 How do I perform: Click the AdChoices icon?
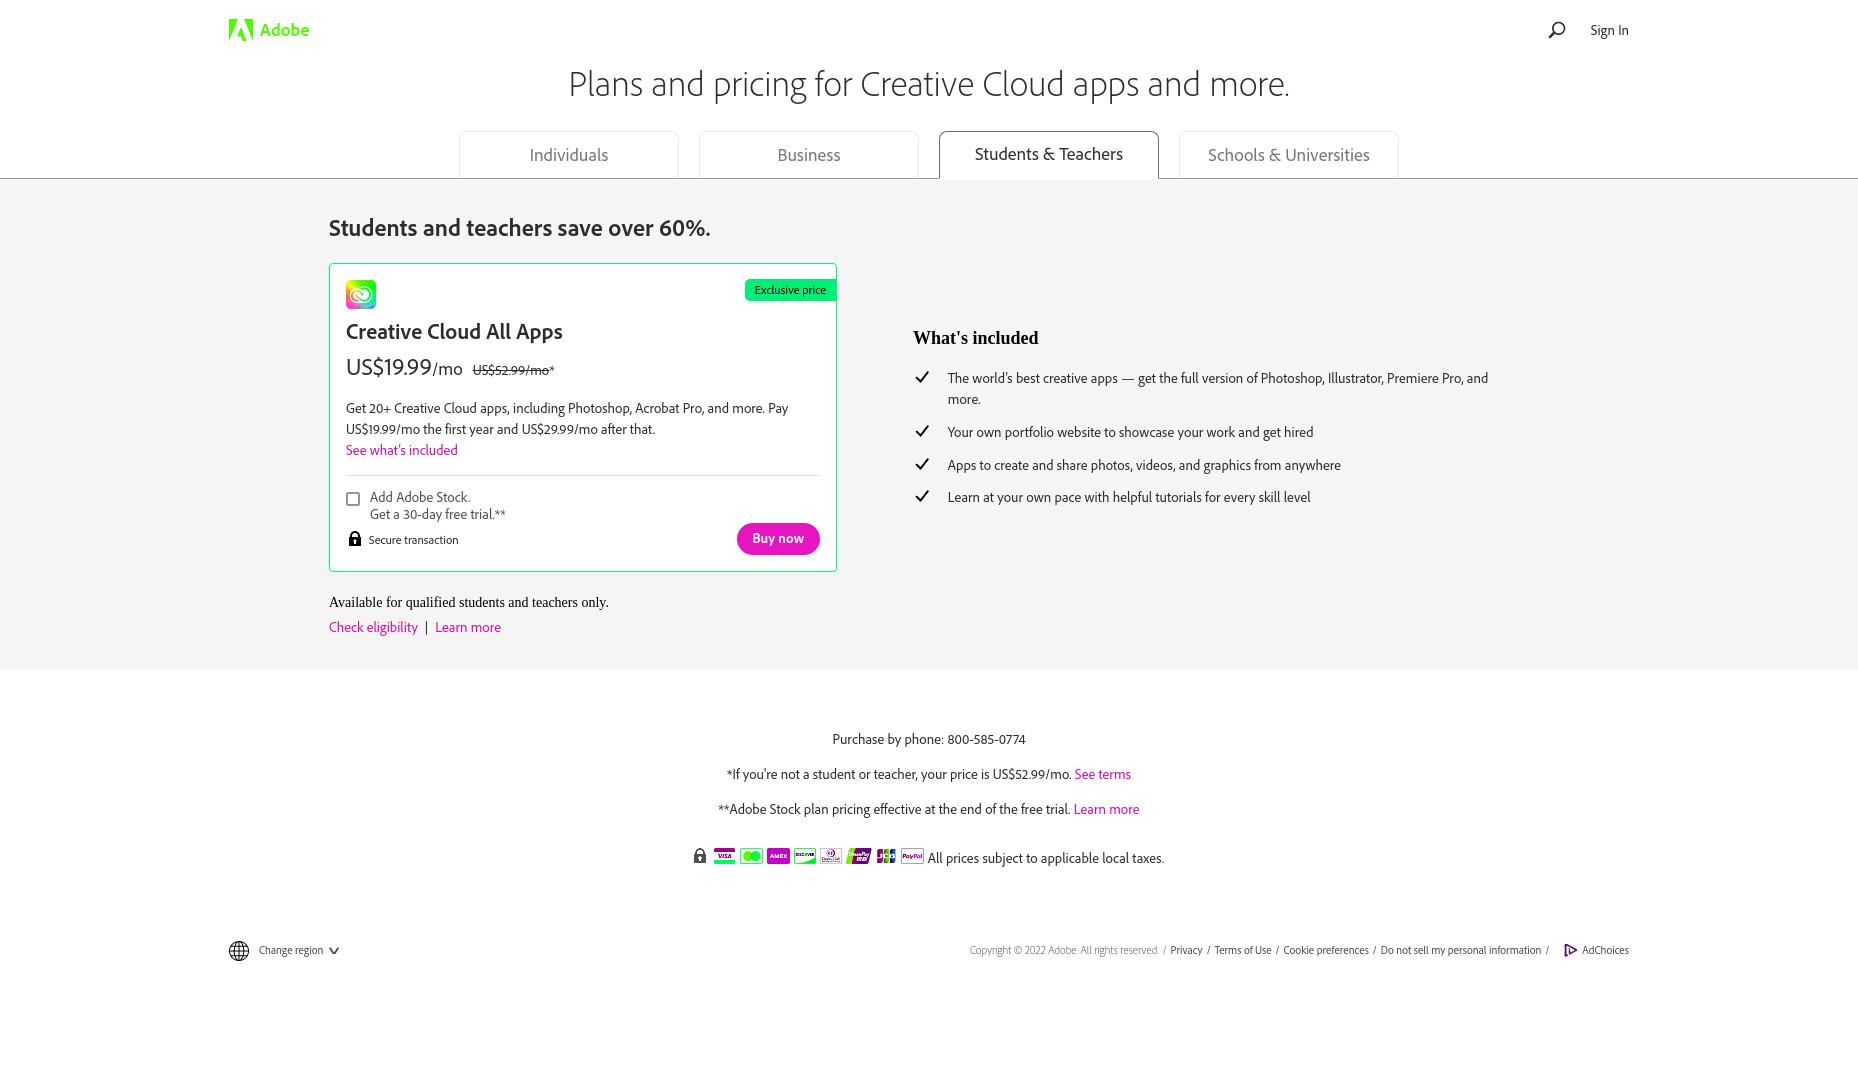(1570, 950)
